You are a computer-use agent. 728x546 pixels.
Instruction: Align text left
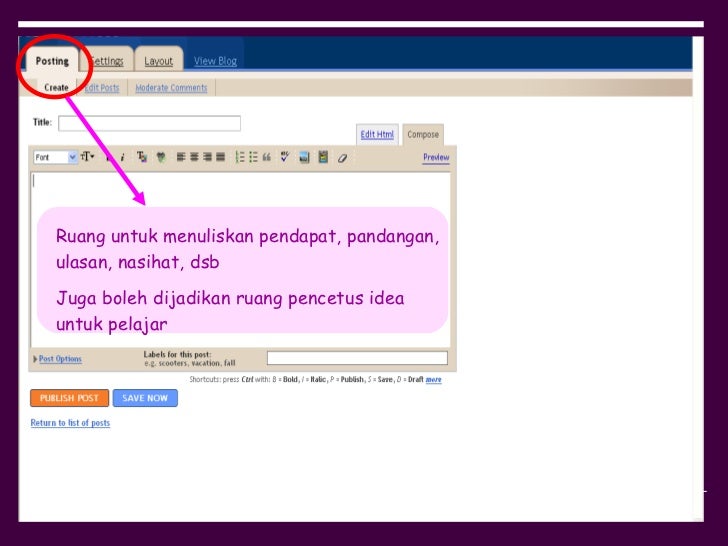181,157
